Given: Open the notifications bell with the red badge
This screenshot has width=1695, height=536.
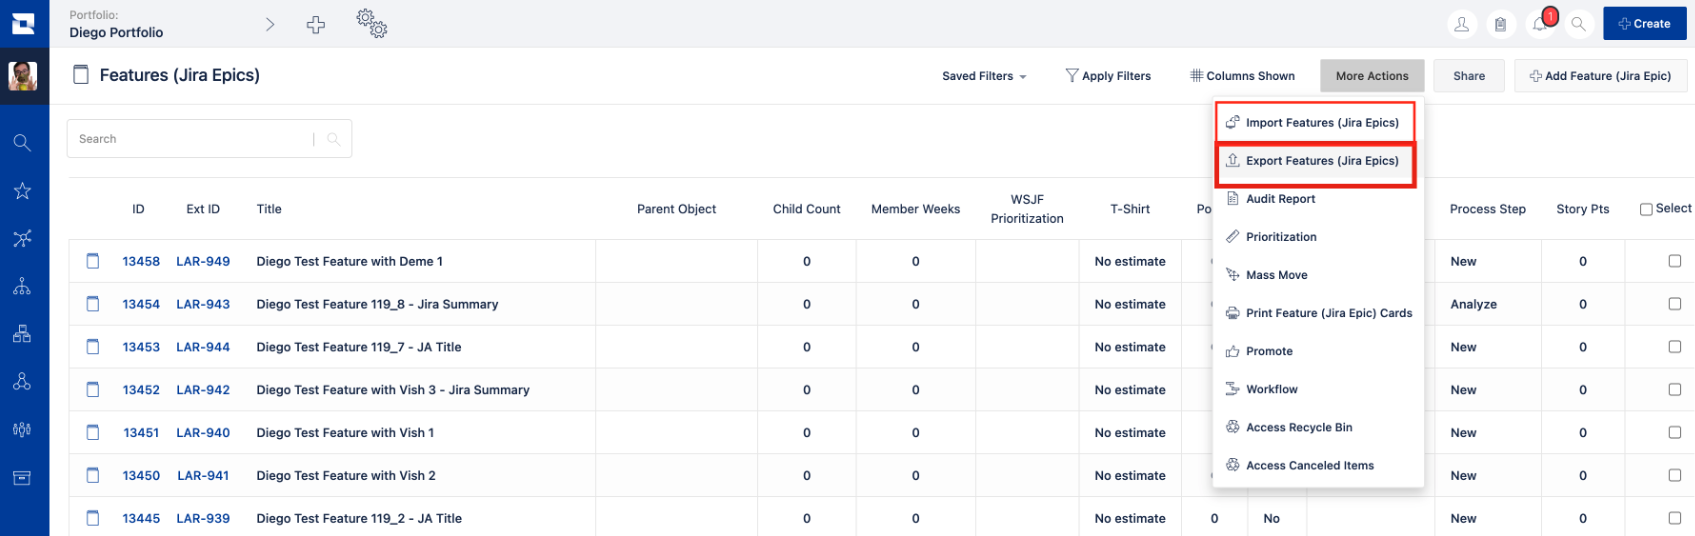Looking at the screenshot, I should click(x=1541, y=23).
